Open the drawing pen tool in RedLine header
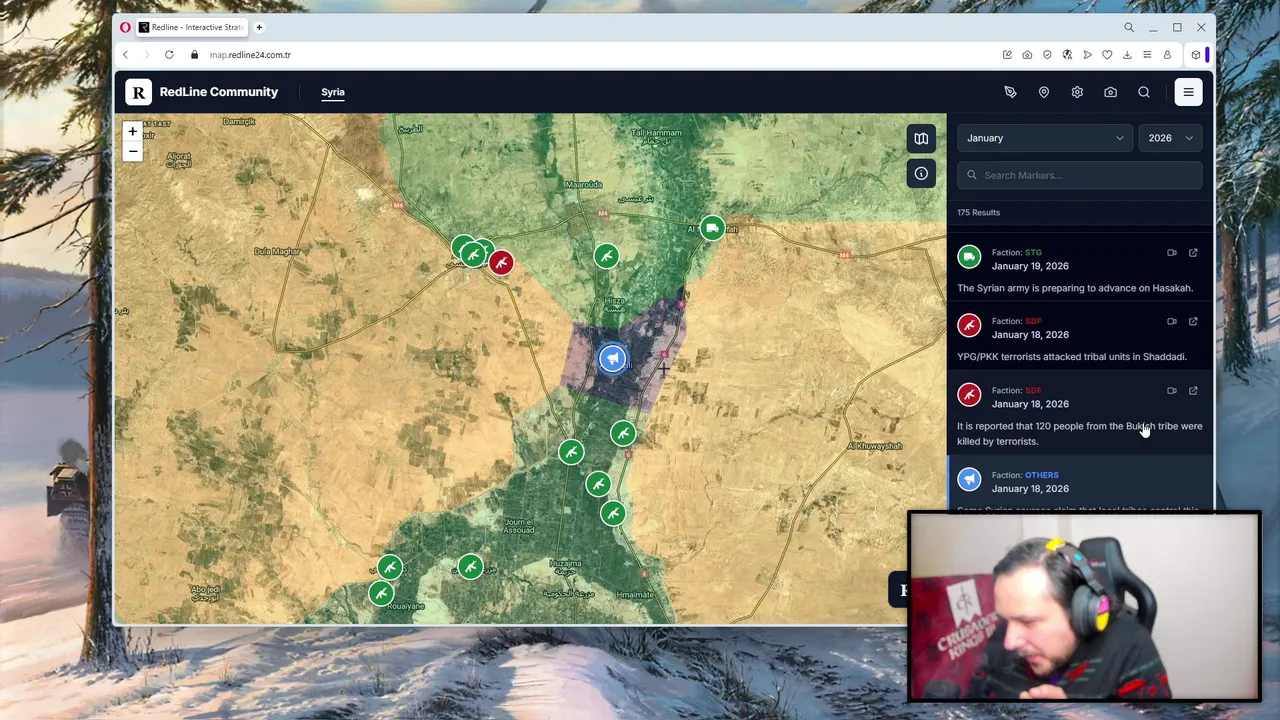Image resolution: width=1280 pixels, height=720 pixels. pyautogui.click(x=1010, y=92)
